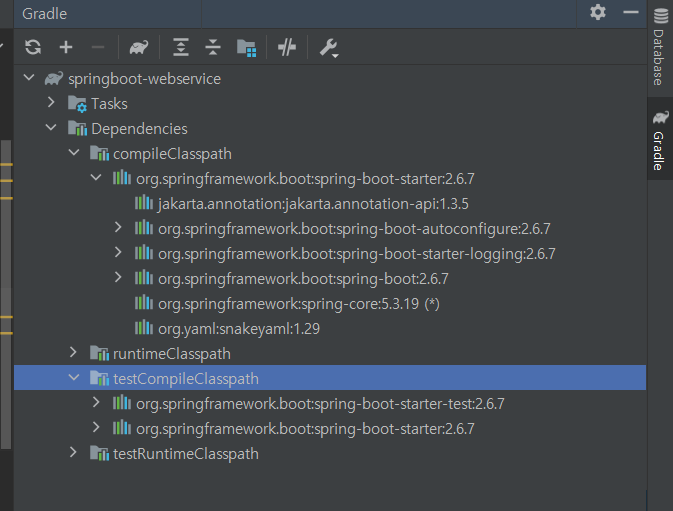Expand spring-boot-starter-logging:2.6.7 dependency
This screenshot has width=673, height=511.
click(x=118, y=252)
